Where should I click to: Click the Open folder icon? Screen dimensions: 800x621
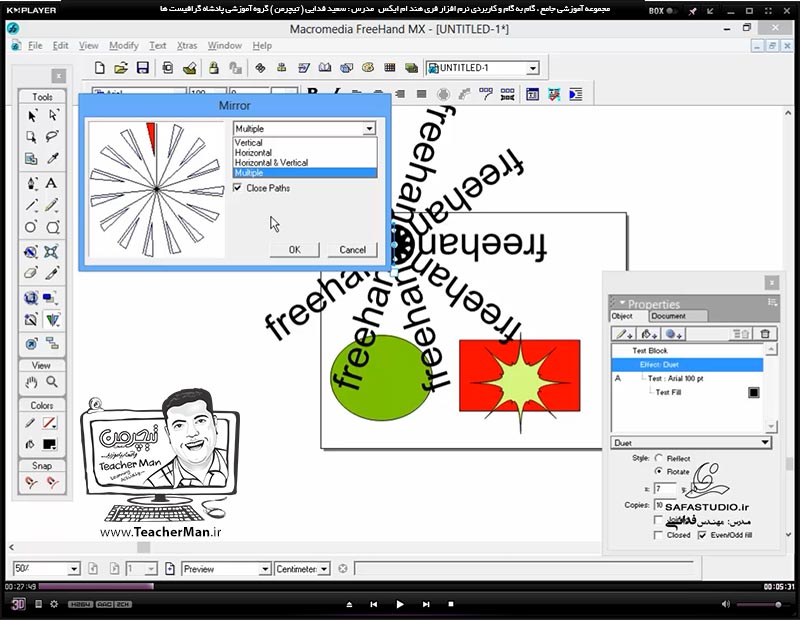point(121,68)
